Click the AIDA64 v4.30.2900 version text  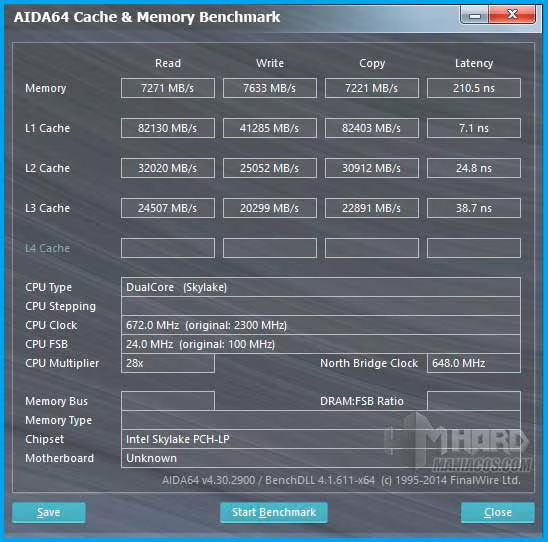point(208,480)
